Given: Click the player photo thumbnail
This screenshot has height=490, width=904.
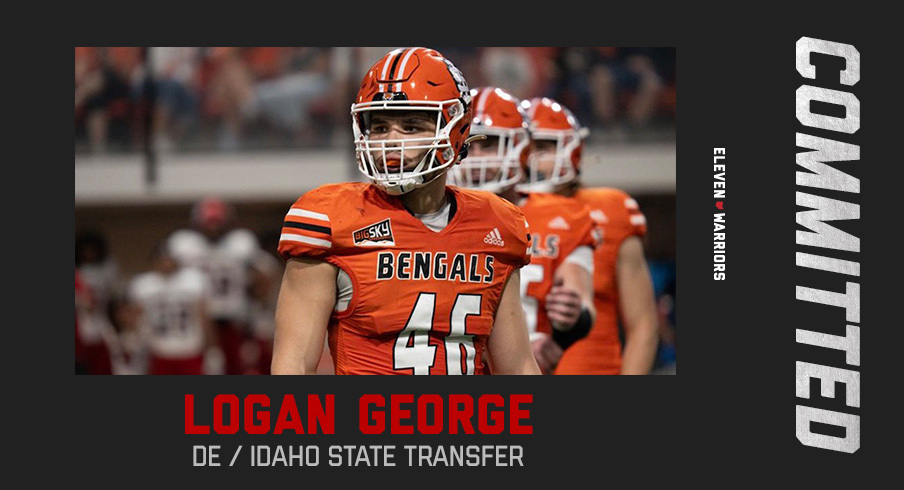Looking at the screenshot, I should (x=375, y=211).
